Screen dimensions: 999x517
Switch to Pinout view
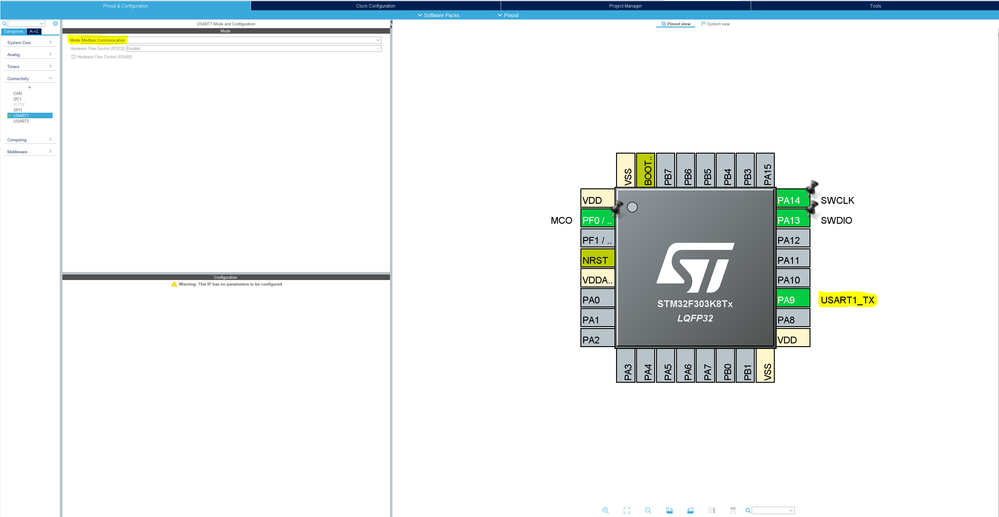675,24
